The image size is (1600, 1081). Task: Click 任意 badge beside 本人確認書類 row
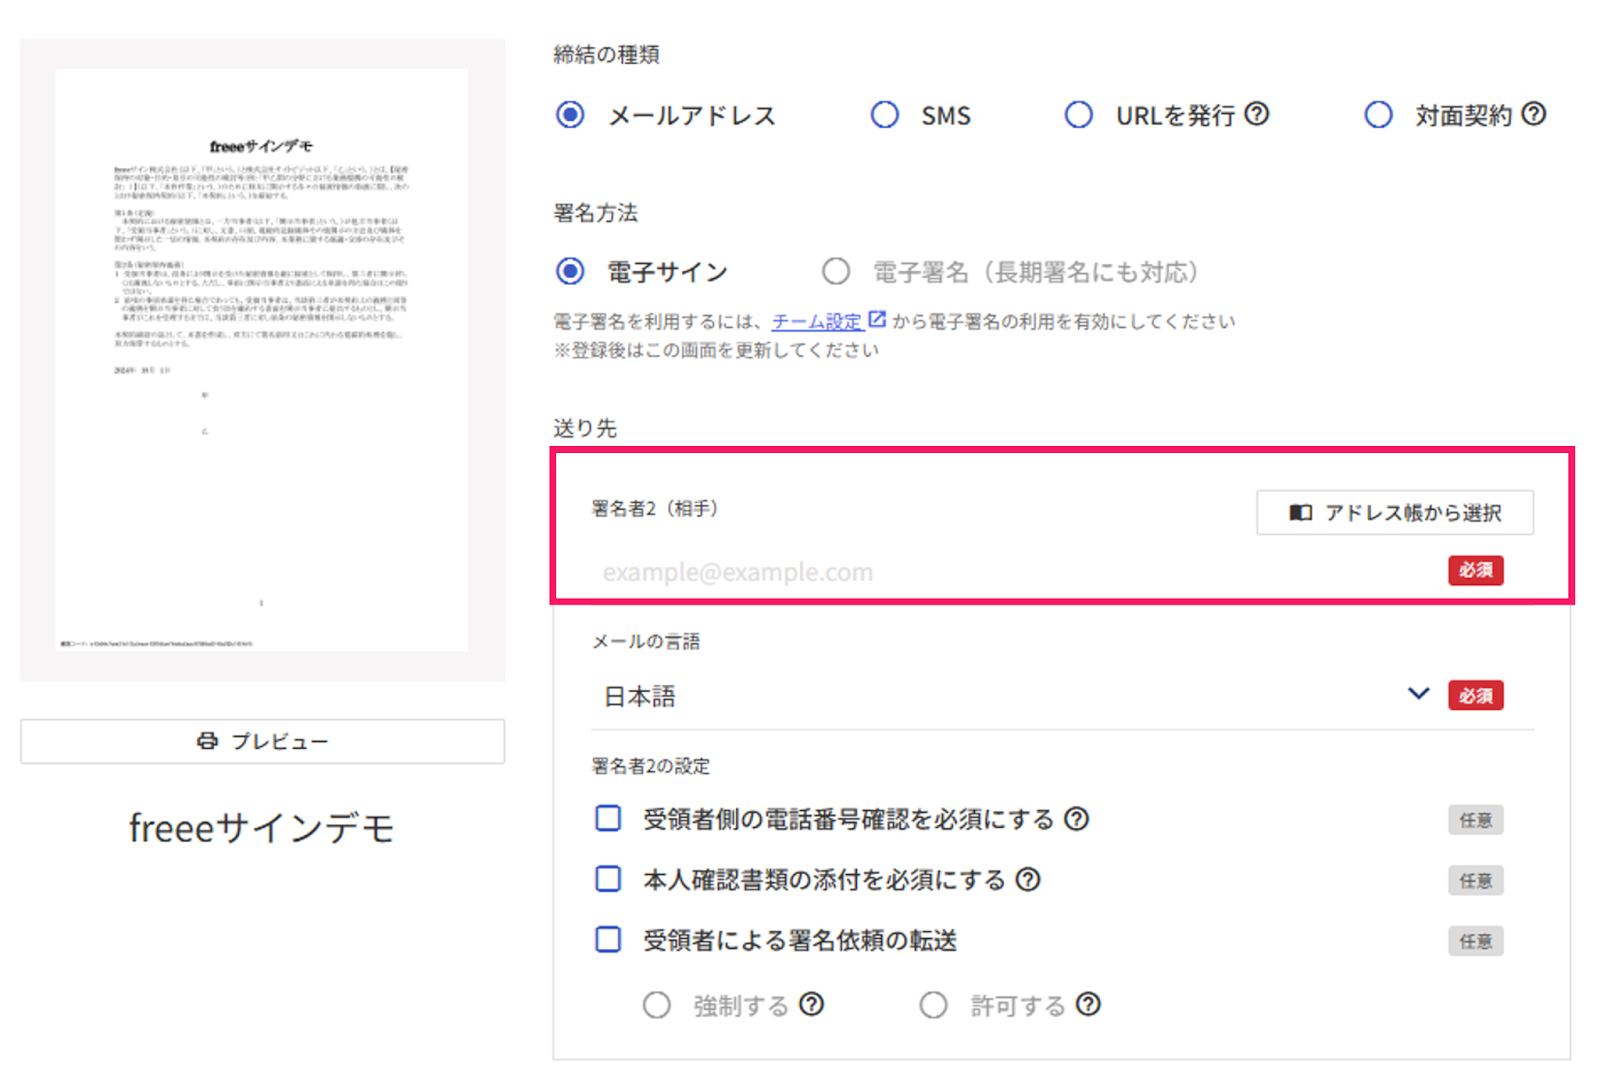coord(1476,880)
